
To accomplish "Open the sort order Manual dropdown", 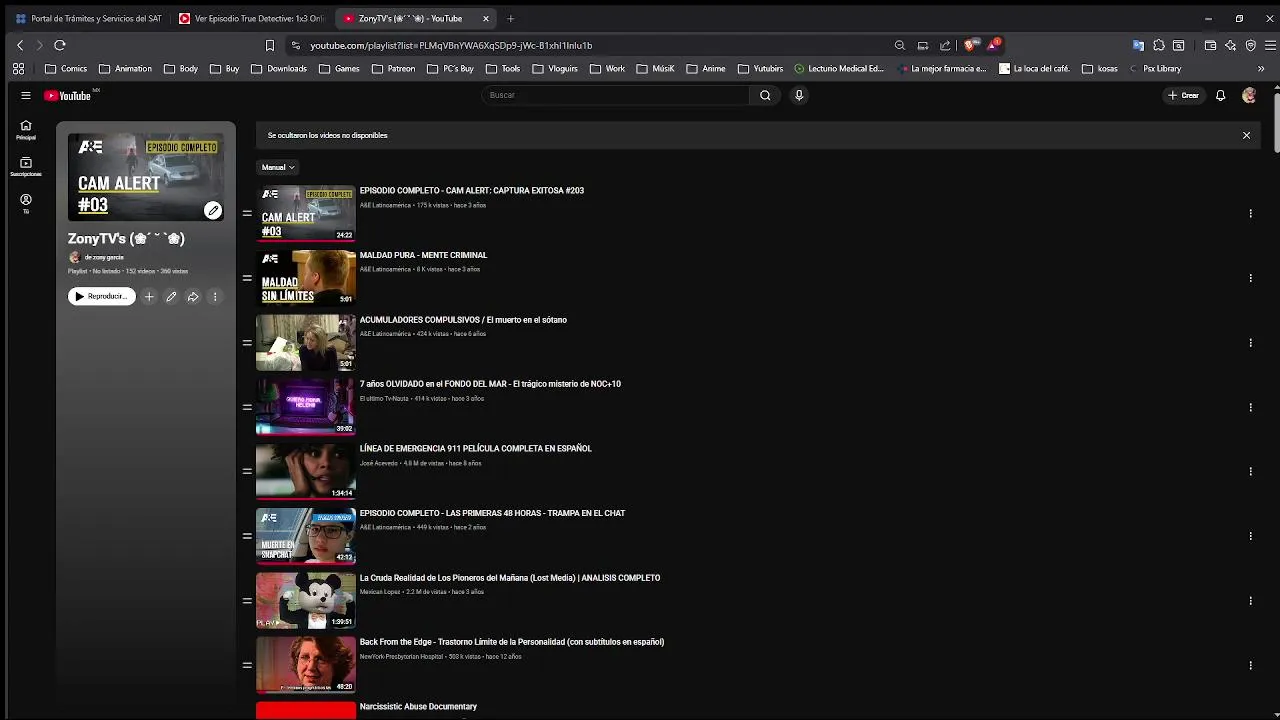I will pyautogui.click(x=278, y=167).
